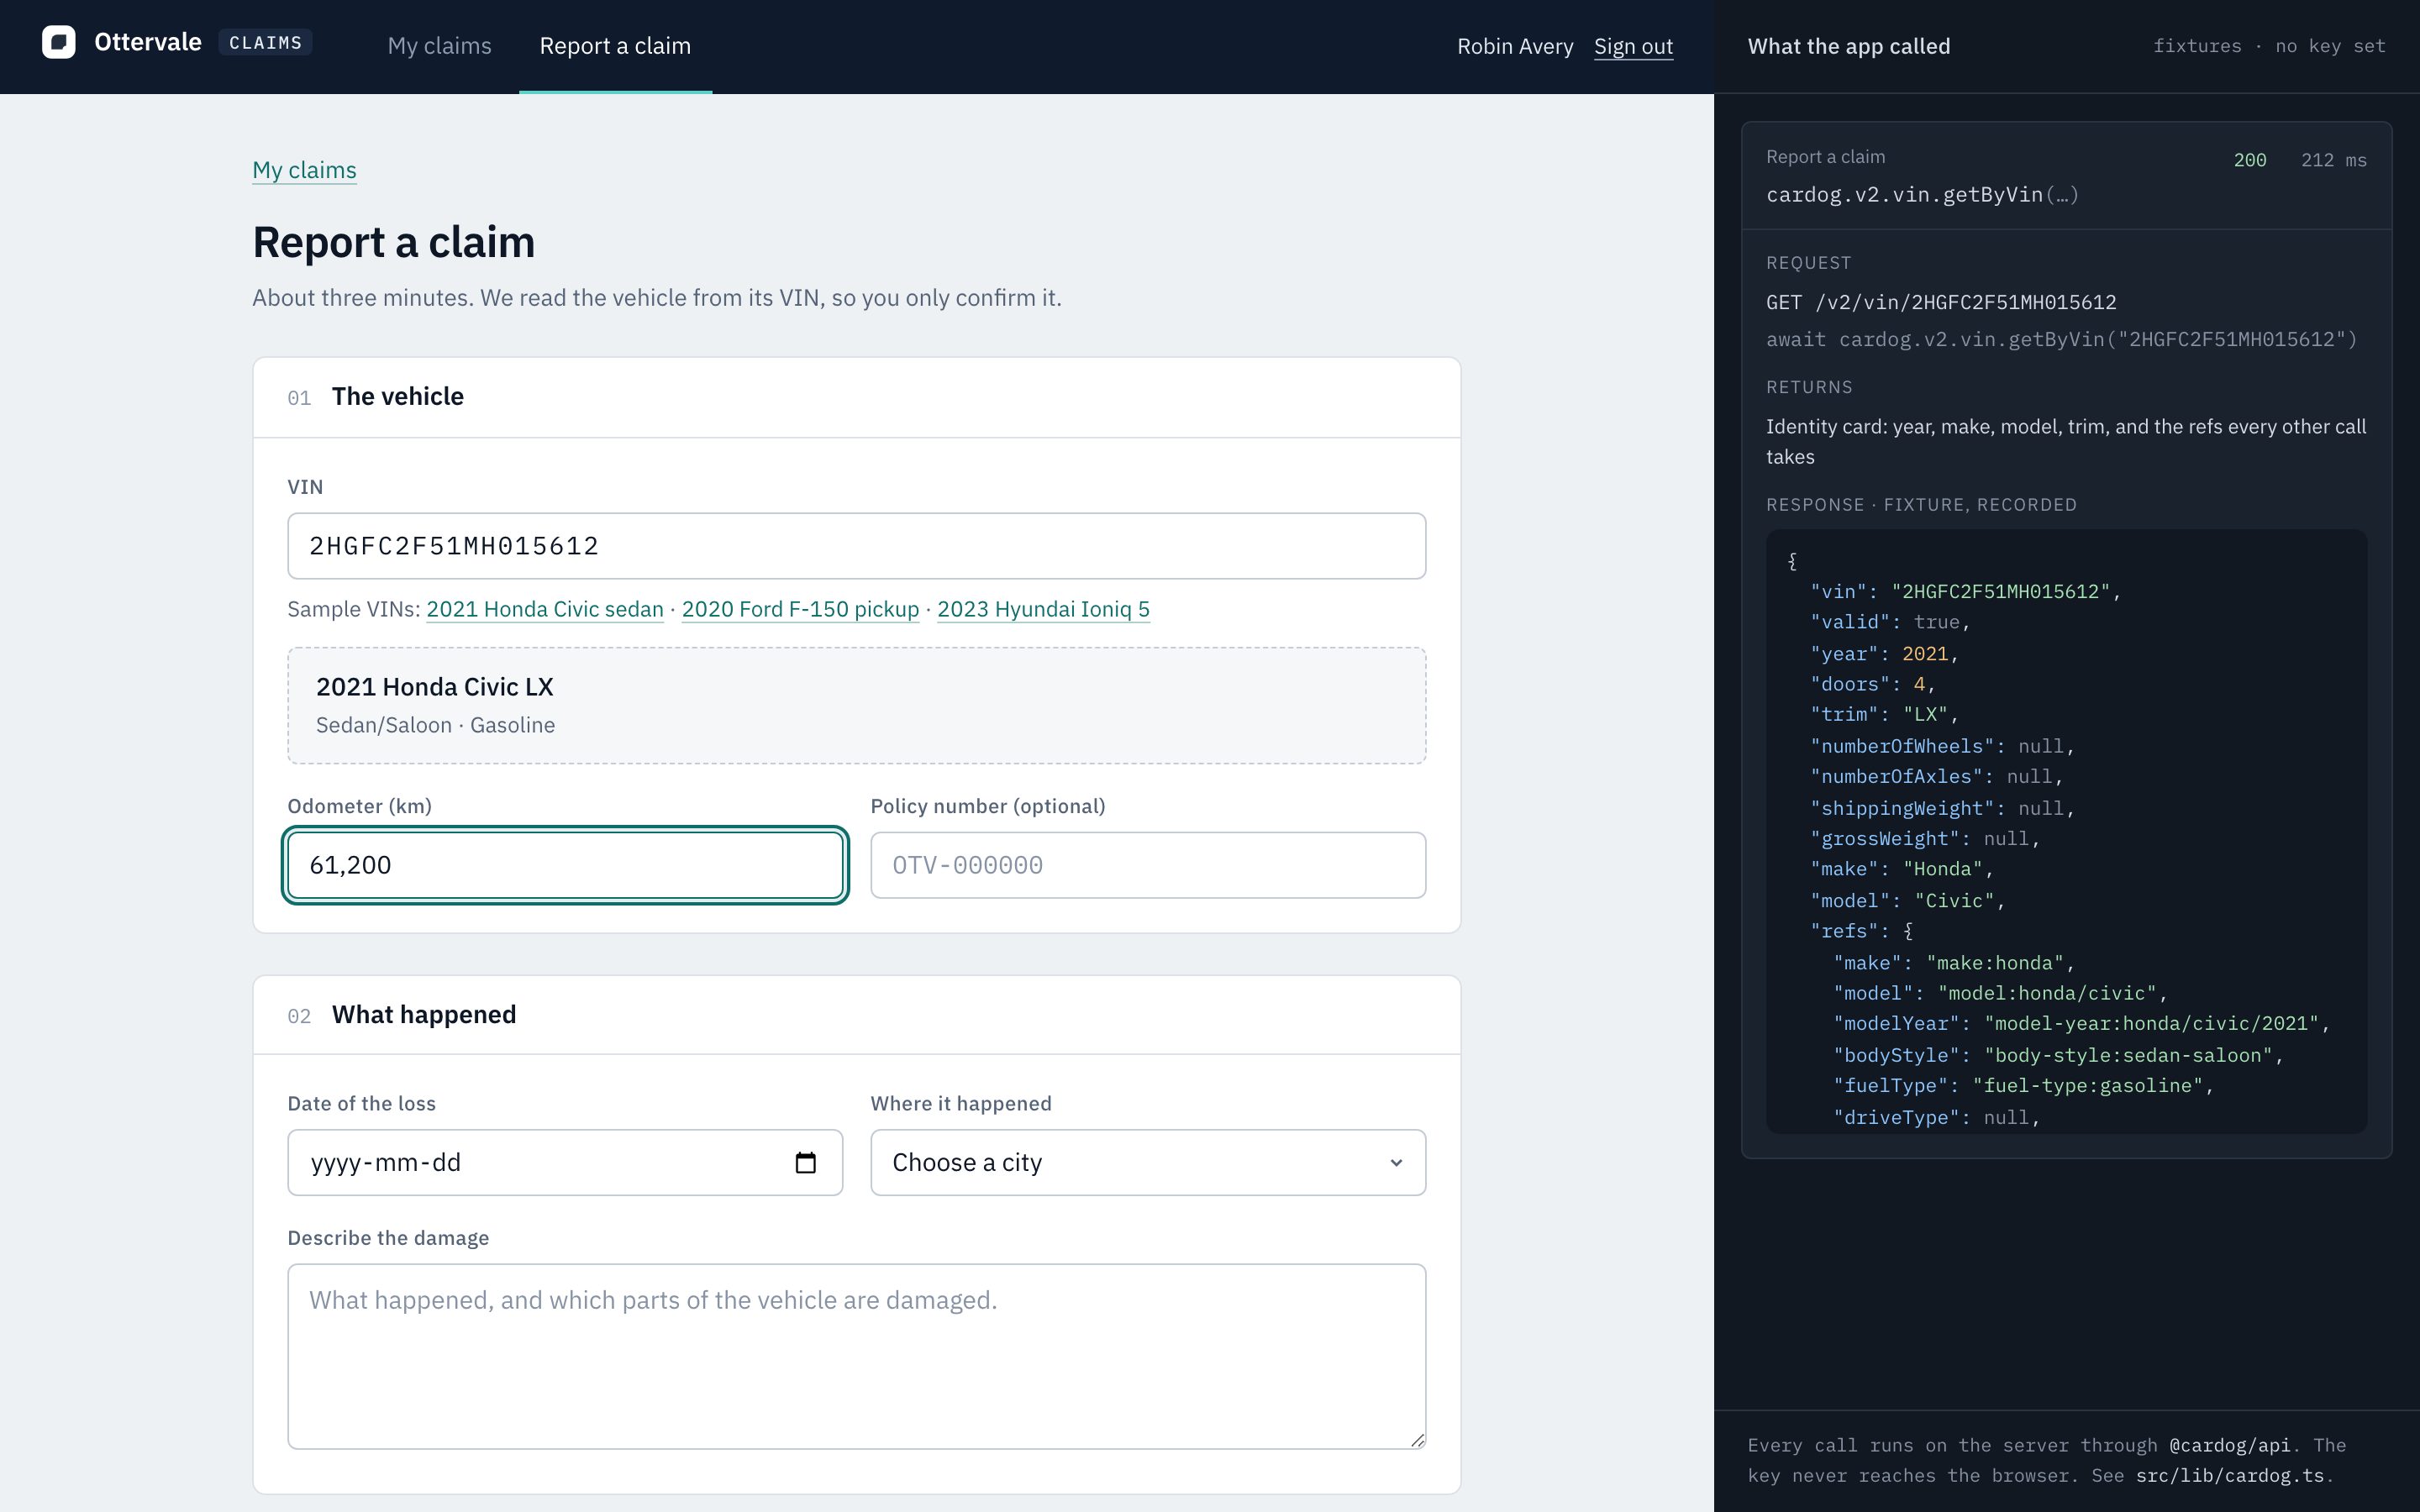Focus the Date of the loss field
This screenshot has width=2420, height=1512.
565,1162
